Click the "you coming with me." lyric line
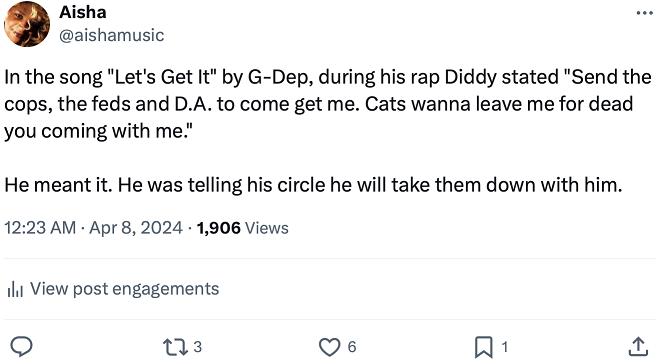The image size is (658, 364). pyautogui.click(x=95, y=131)
